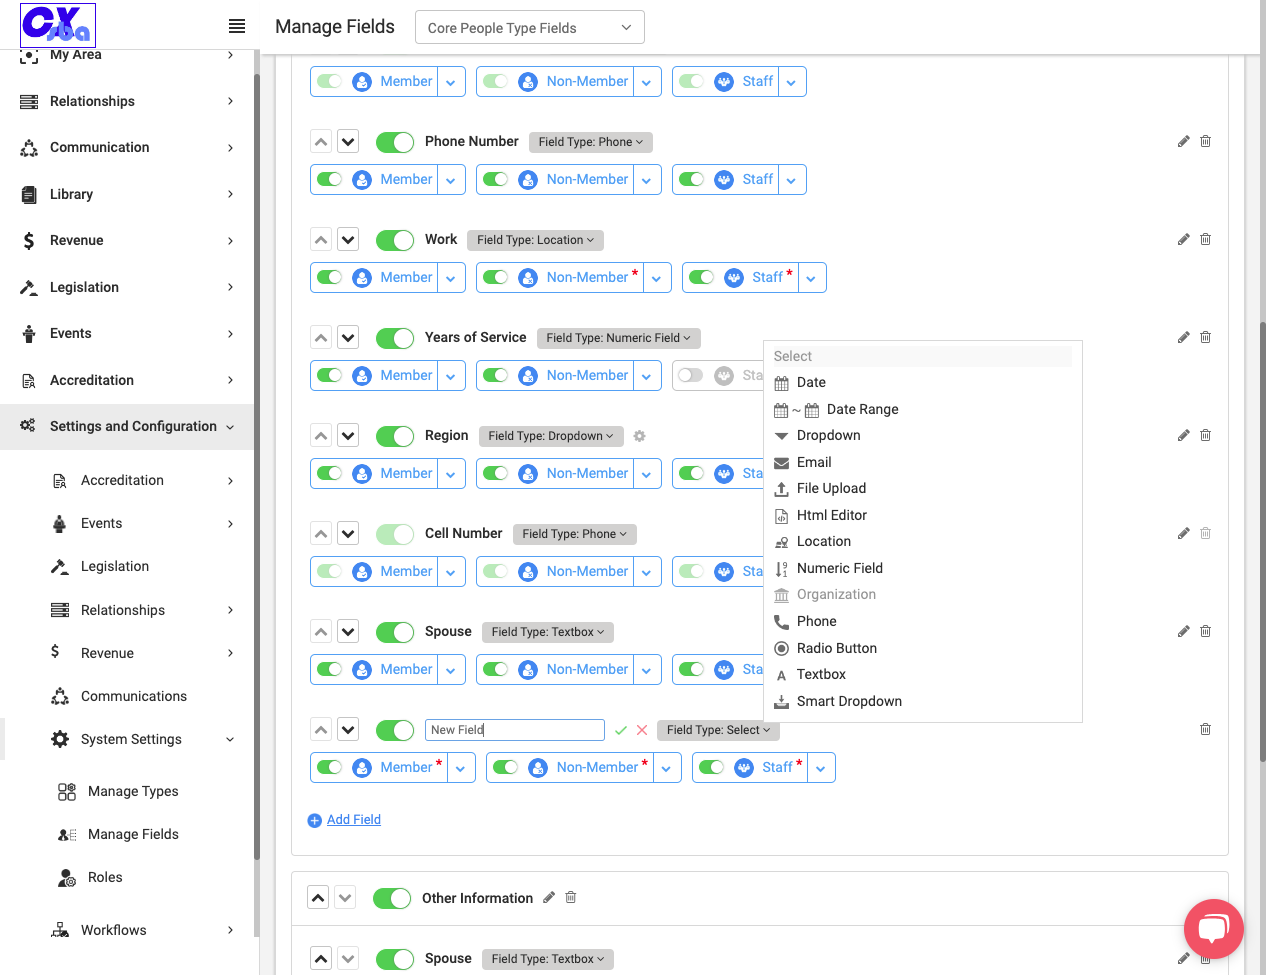The height and width of the screenshot is (975, 1266).
Task: Open the chat support bubble
Action: [x=1213, y=929]
